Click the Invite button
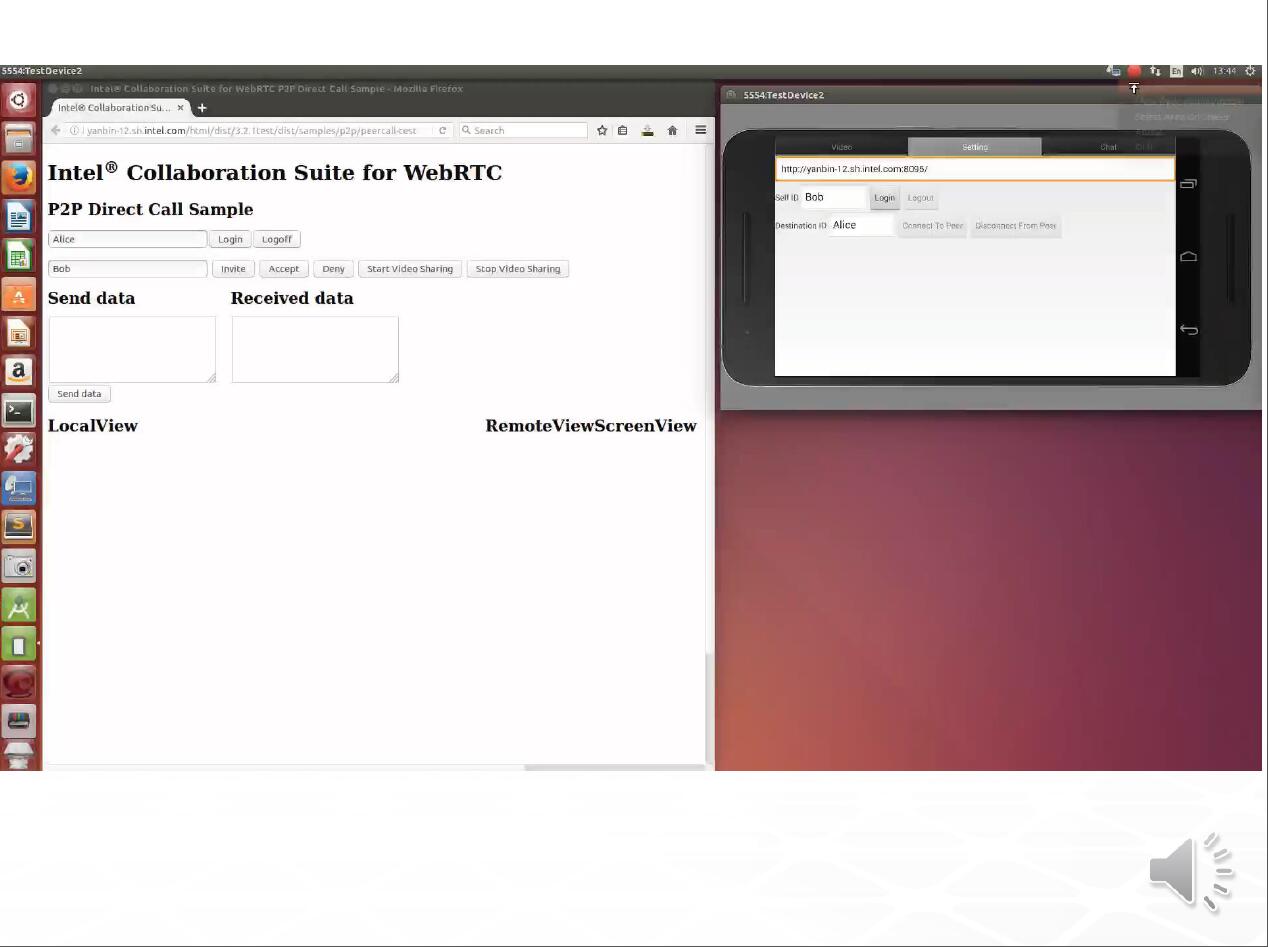This screenshot has width=1268, height=947. (233, 269)
